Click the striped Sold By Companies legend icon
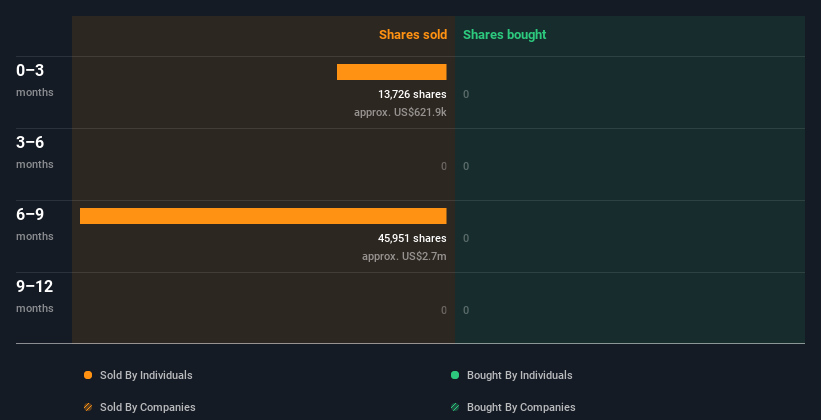The height and width of the screenshot is (420, 821). point(88,407)
